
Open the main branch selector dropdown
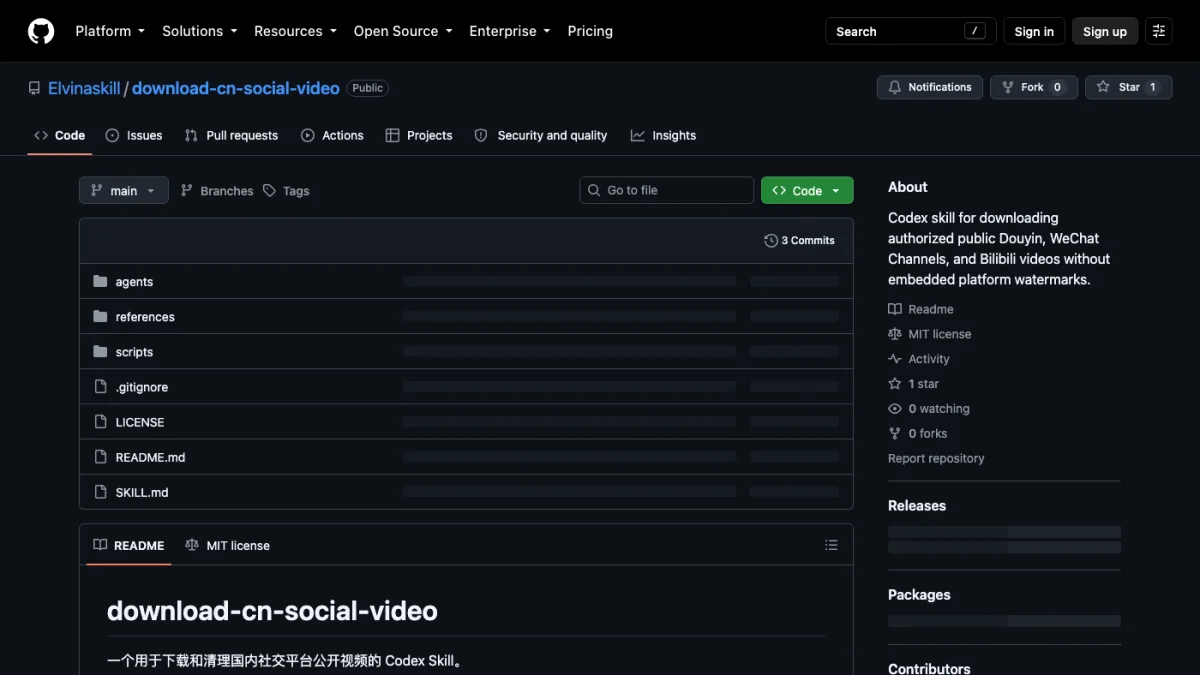pyautogui.click(x=124, y=190)
